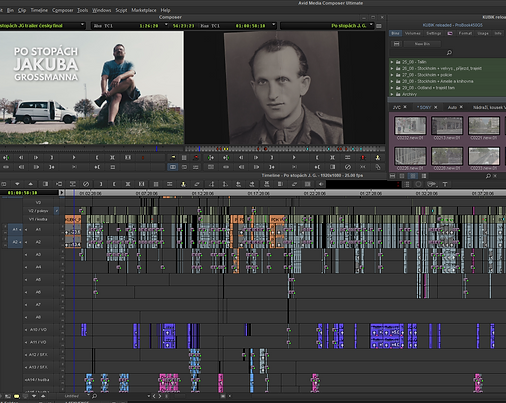Select the Bins tab in project window

395,33
